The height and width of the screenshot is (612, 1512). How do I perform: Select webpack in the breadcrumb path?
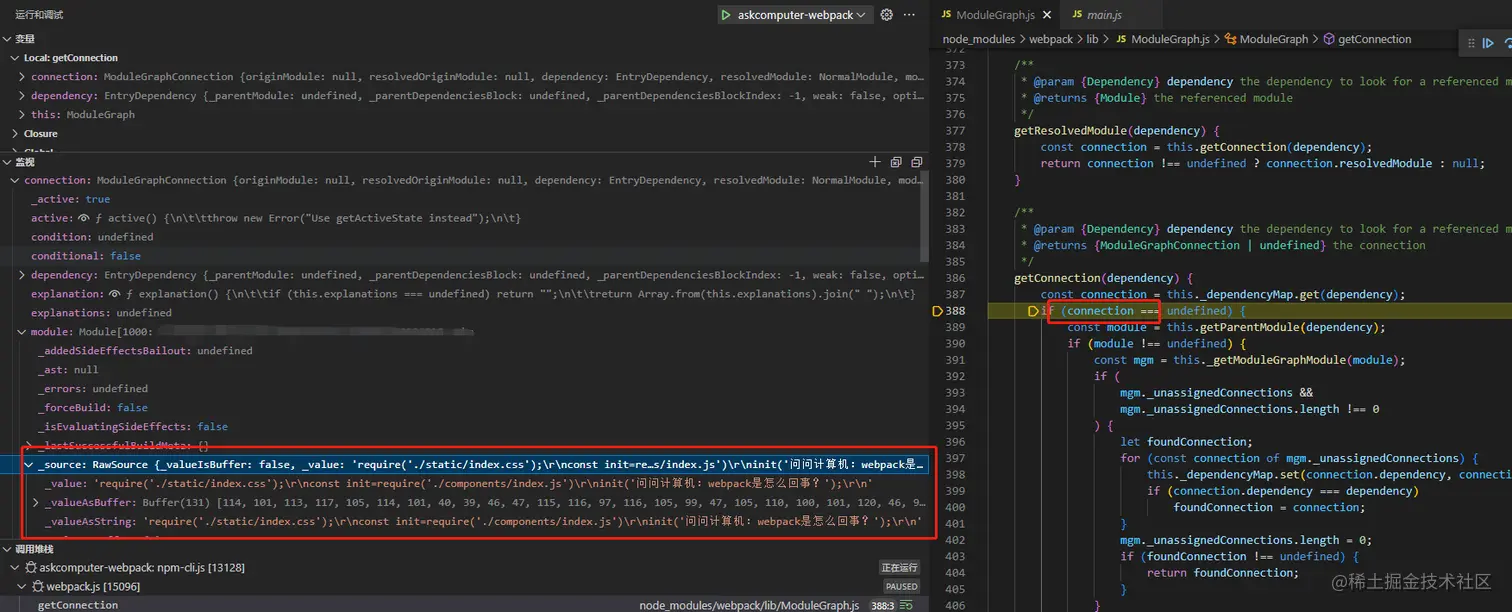[1051, 39]
